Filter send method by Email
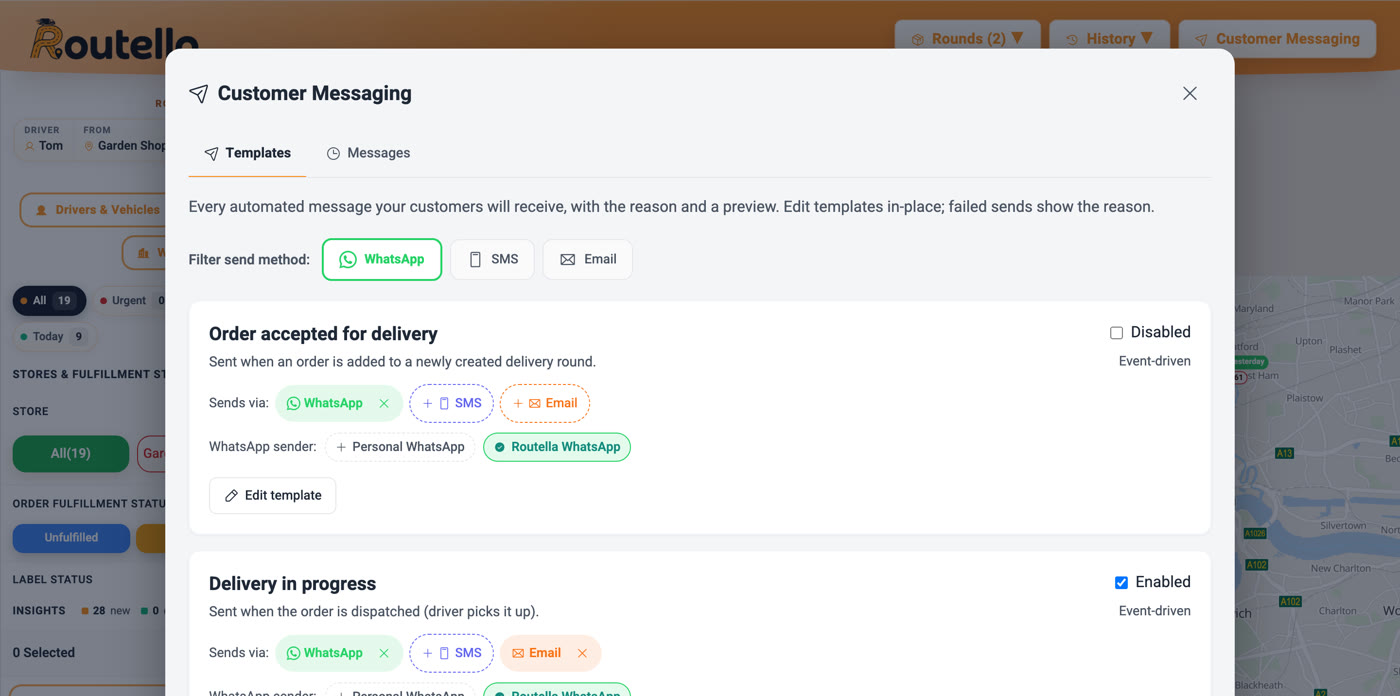This screenshot has height=696, width=1400. click(588, 259)
